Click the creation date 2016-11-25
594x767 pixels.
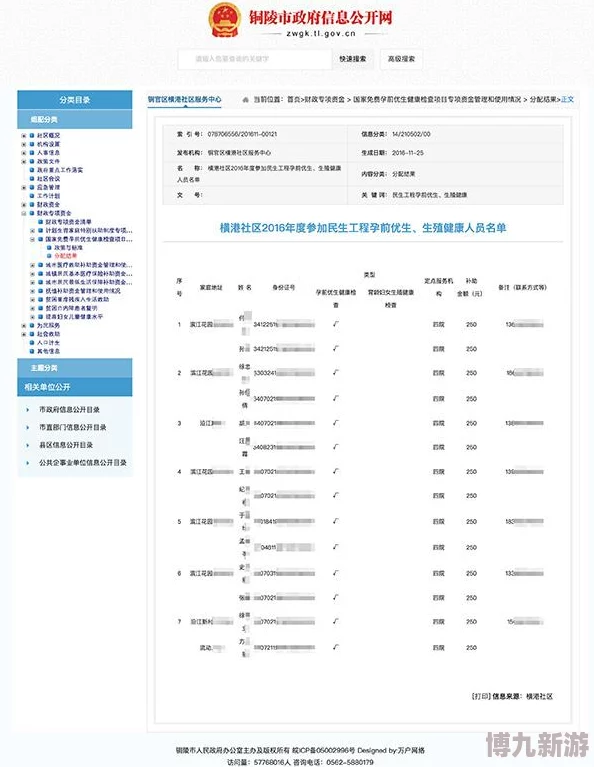408,153
